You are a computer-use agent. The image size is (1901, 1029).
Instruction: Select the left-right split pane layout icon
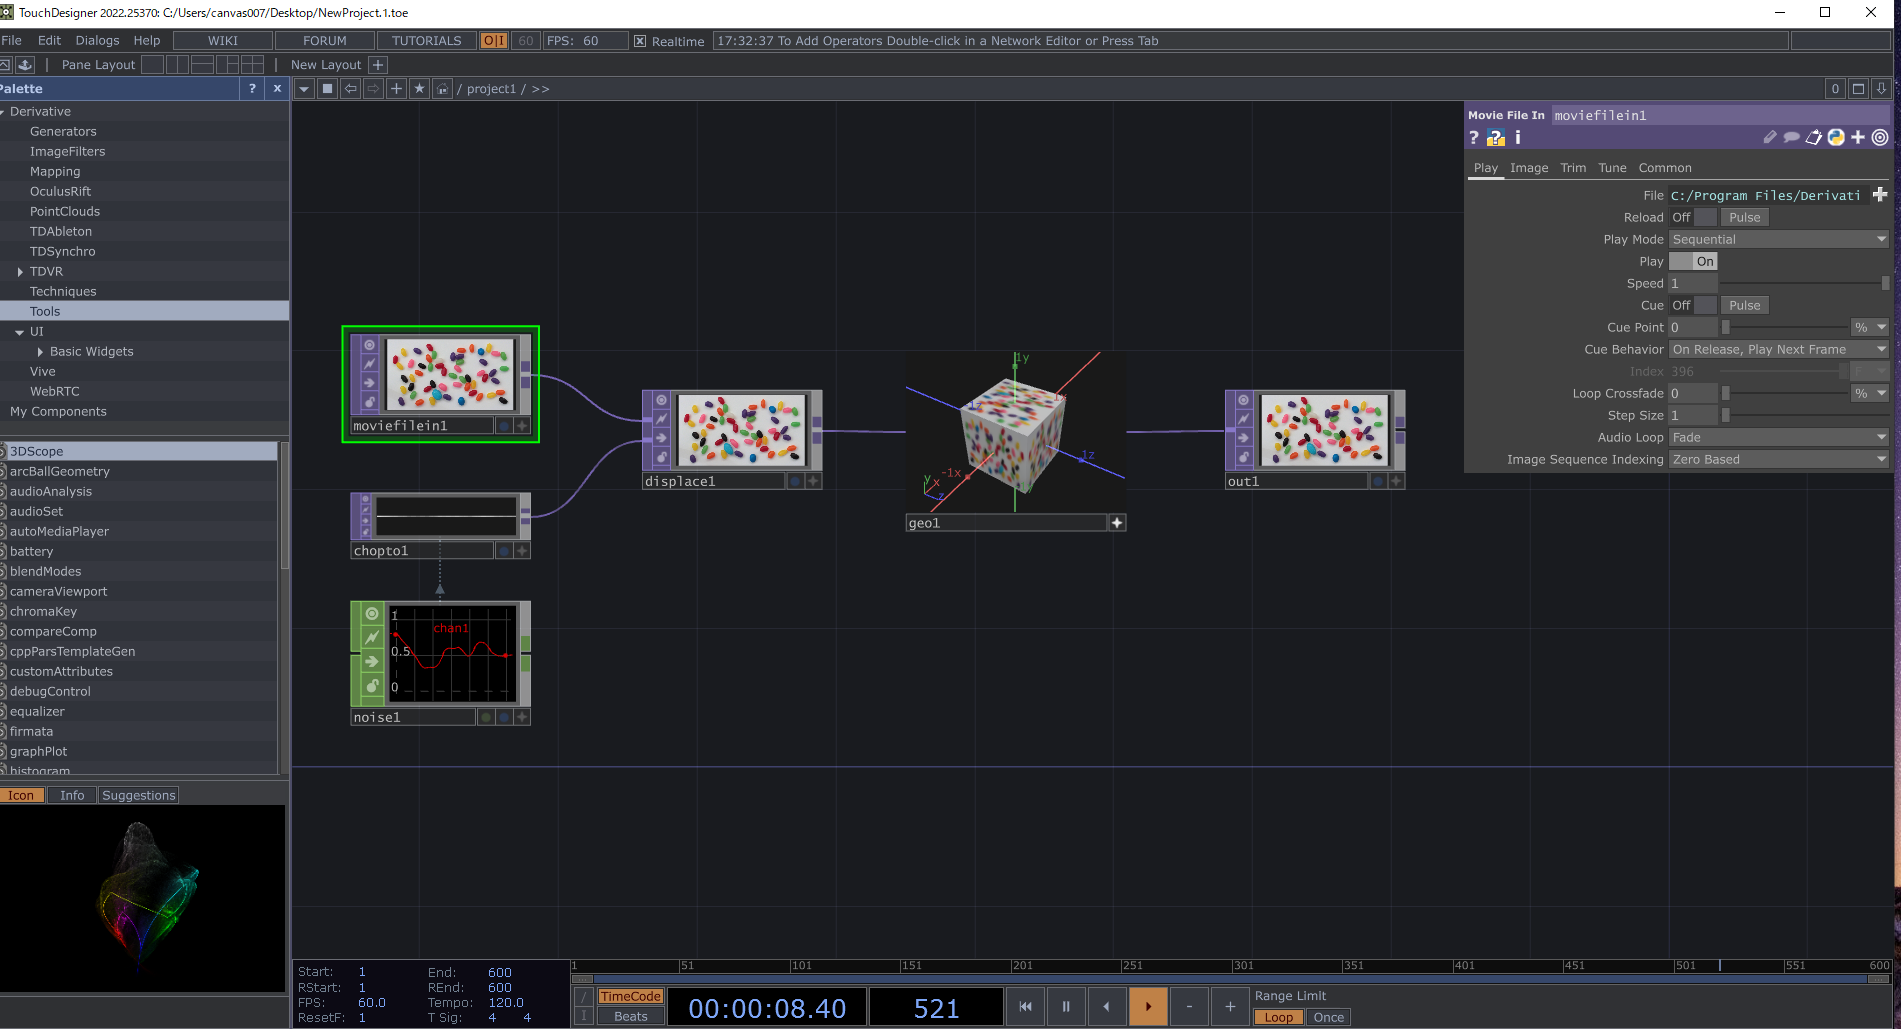[x=177, y=65]
